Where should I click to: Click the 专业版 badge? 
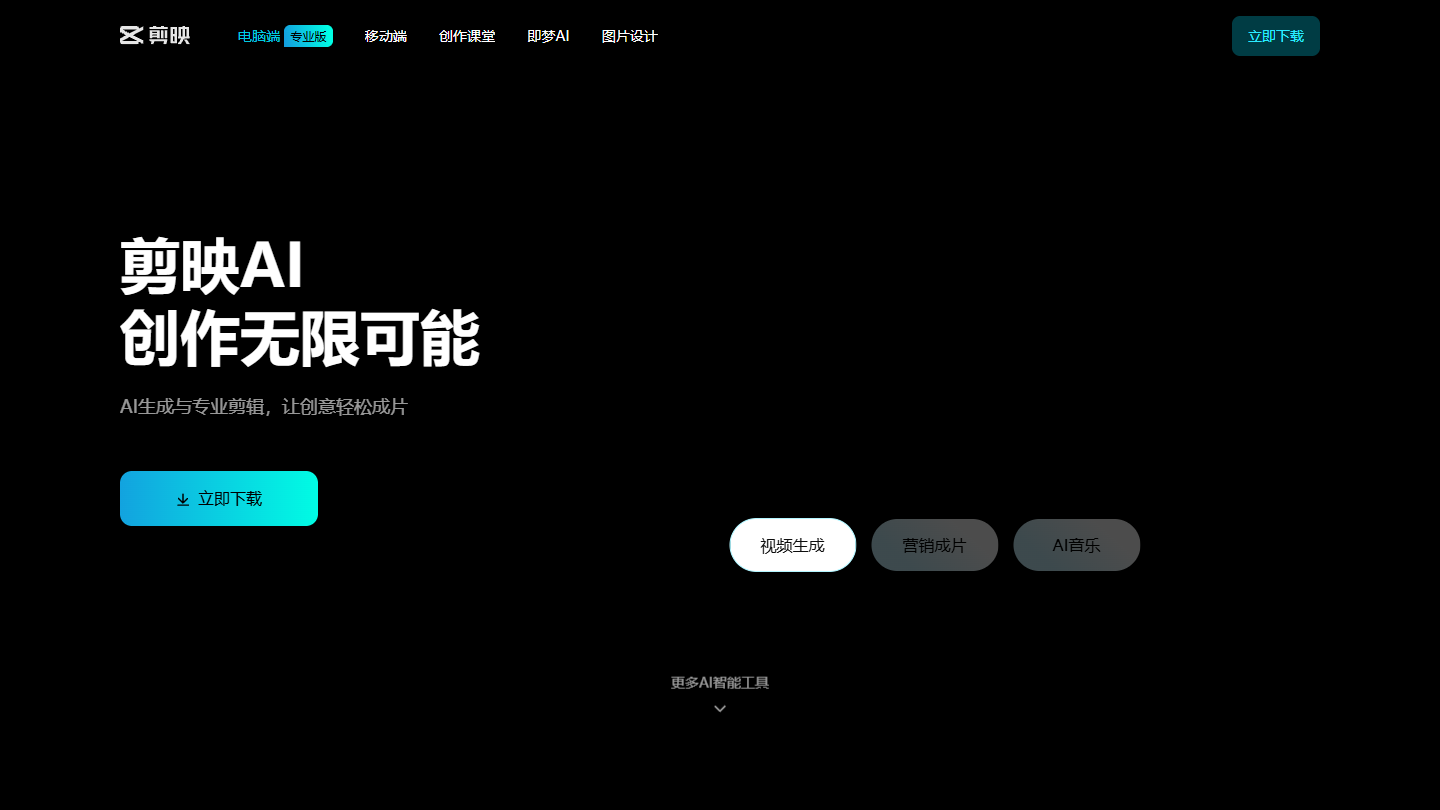point(308,36)
